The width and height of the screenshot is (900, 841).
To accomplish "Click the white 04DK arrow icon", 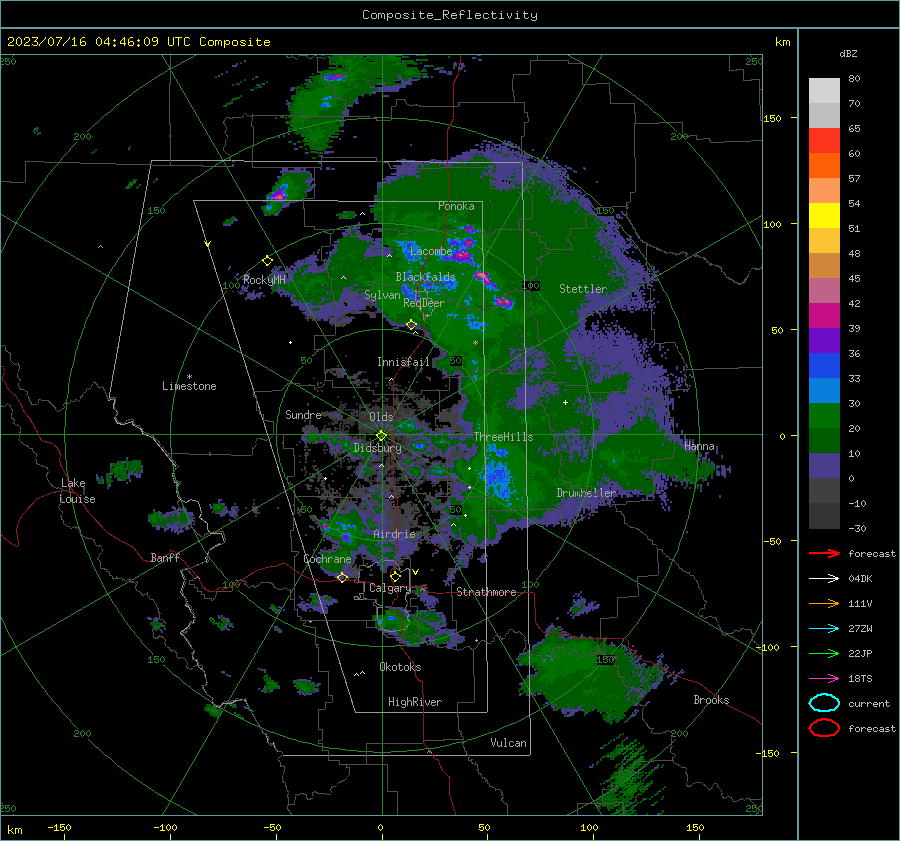I will tap(824, 578).
